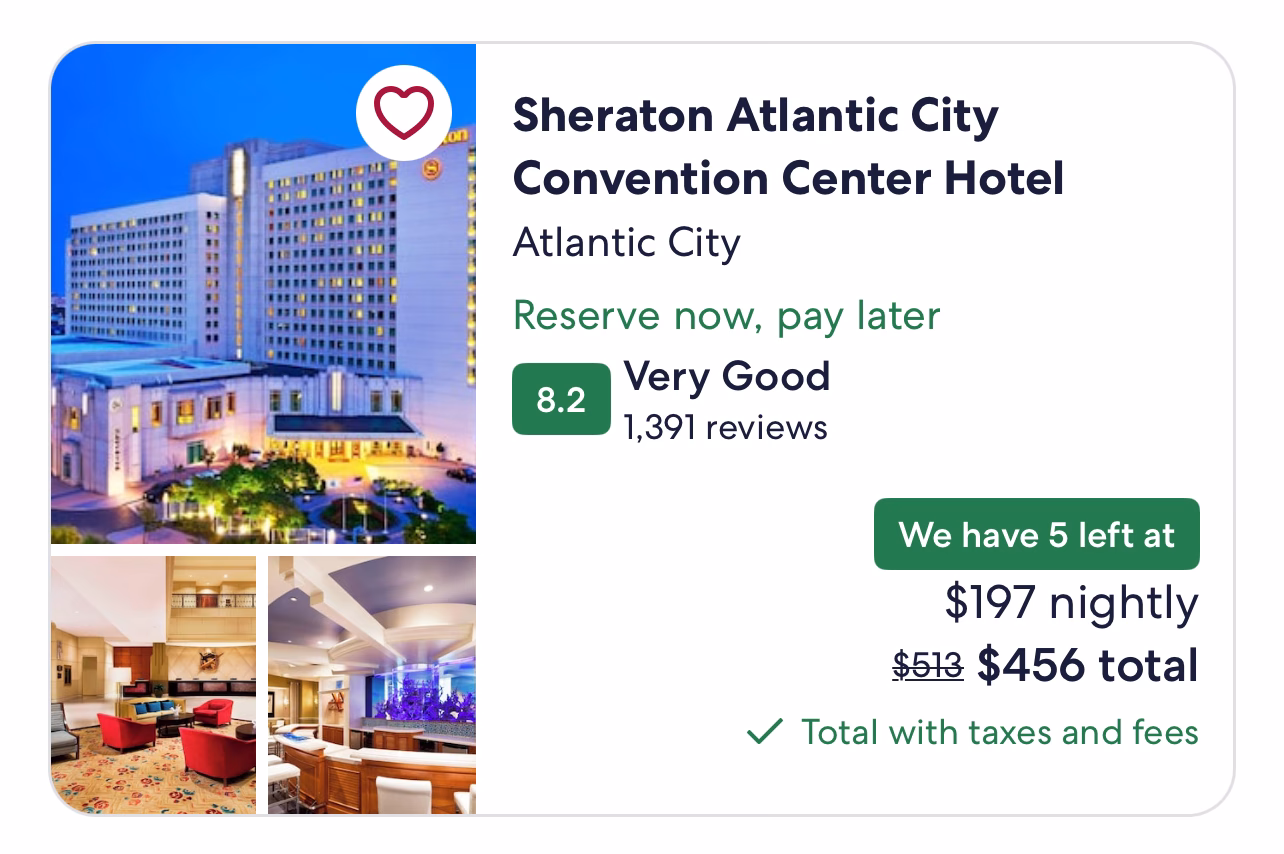Click the $456 total price
Image resolution: width=1284 pixels, height=854 pixels.
pos(1087,665)
